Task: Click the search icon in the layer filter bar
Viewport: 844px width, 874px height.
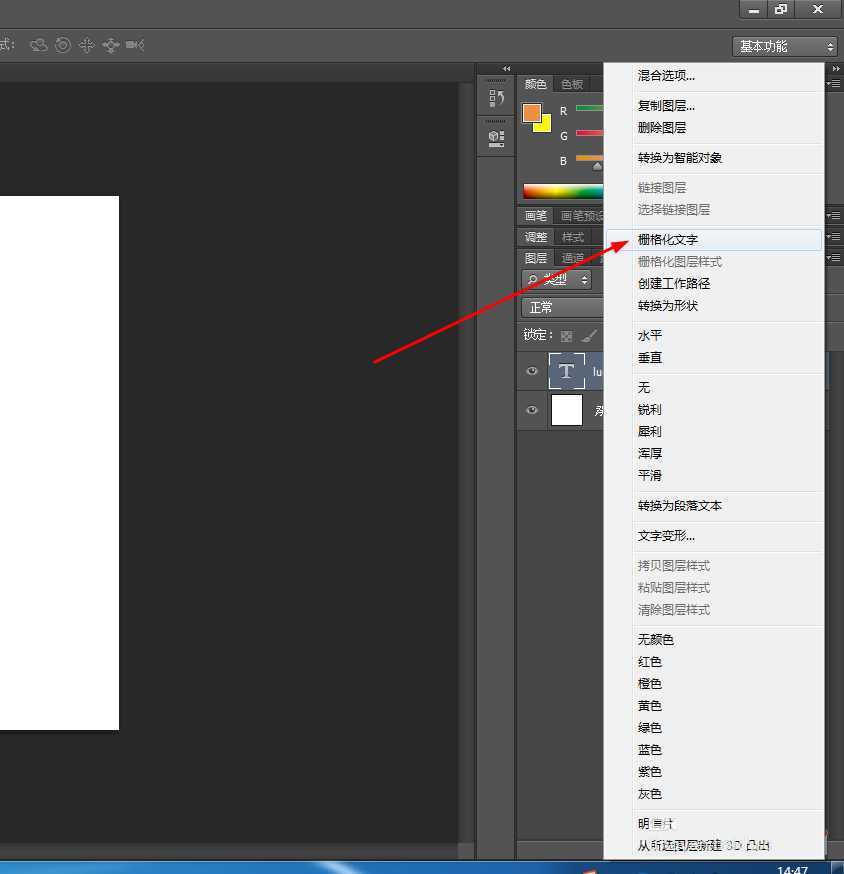Action: [533, 280]
